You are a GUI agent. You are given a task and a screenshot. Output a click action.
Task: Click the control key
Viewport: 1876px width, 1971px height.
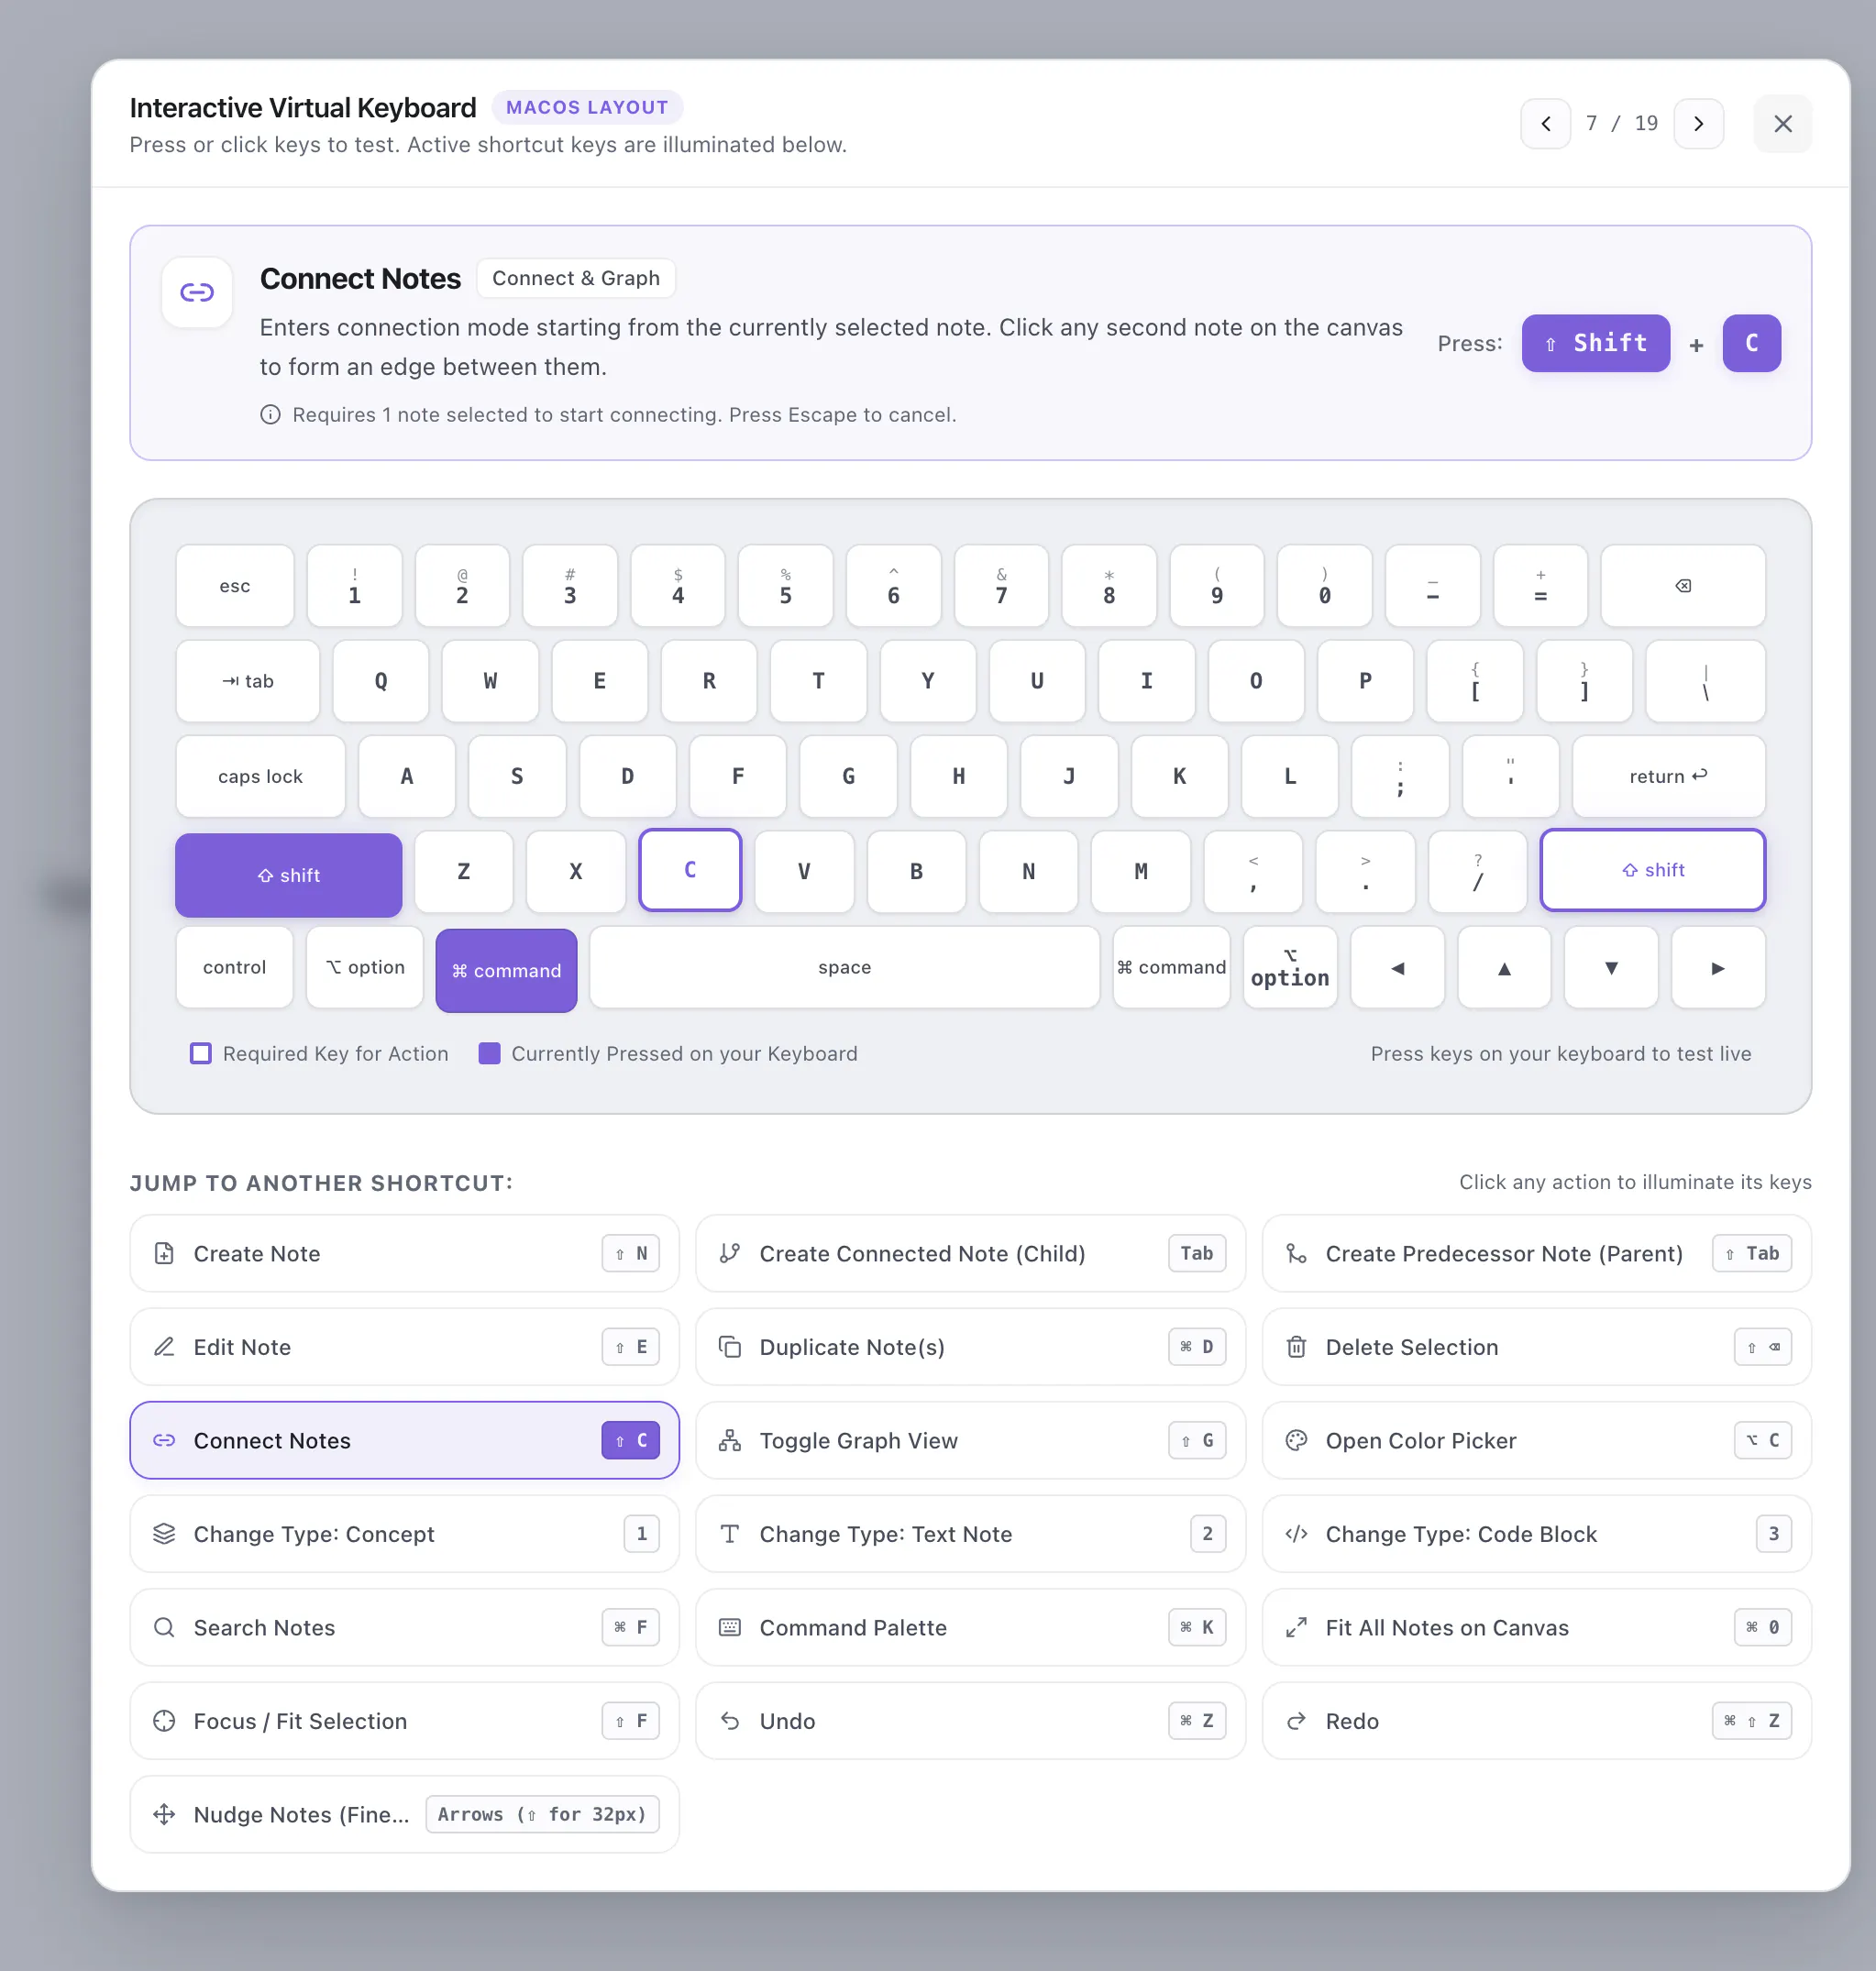[x=235, y=967]
